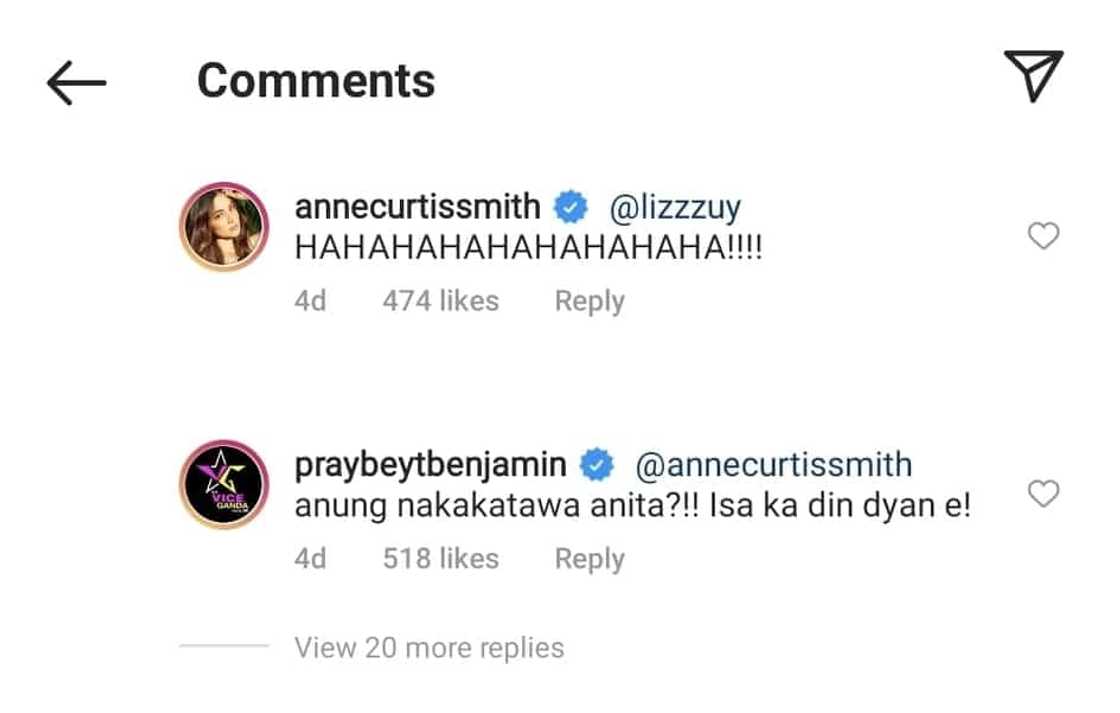Viewport: 1120px width, 713px height.
Task: Open annecurtissmith's profile picture
Action: 224,227
